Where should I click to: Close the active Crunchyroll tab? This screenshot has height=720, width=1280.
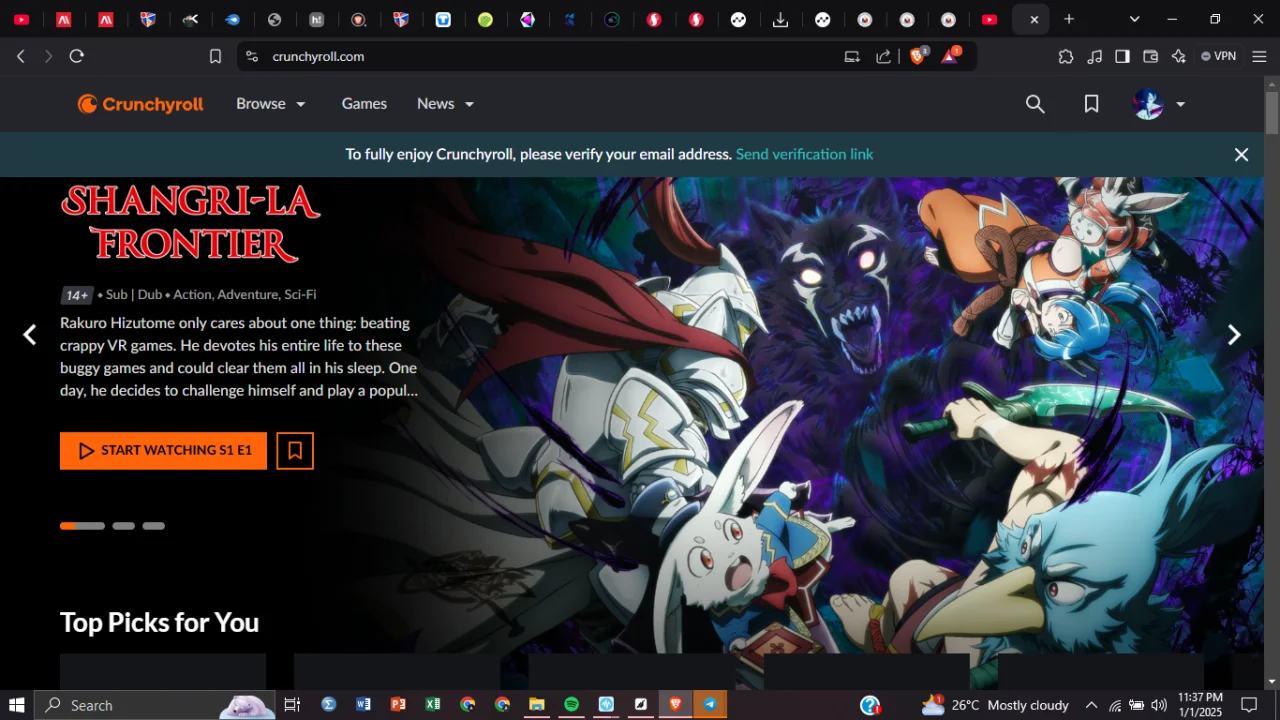coord(1034,19)
